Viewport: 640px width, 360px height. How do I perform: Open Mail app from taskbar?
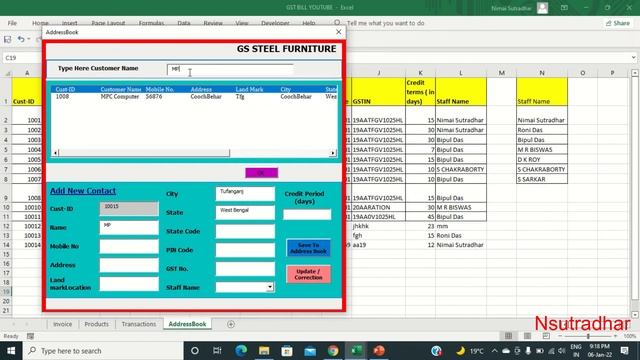click(310, 351)
